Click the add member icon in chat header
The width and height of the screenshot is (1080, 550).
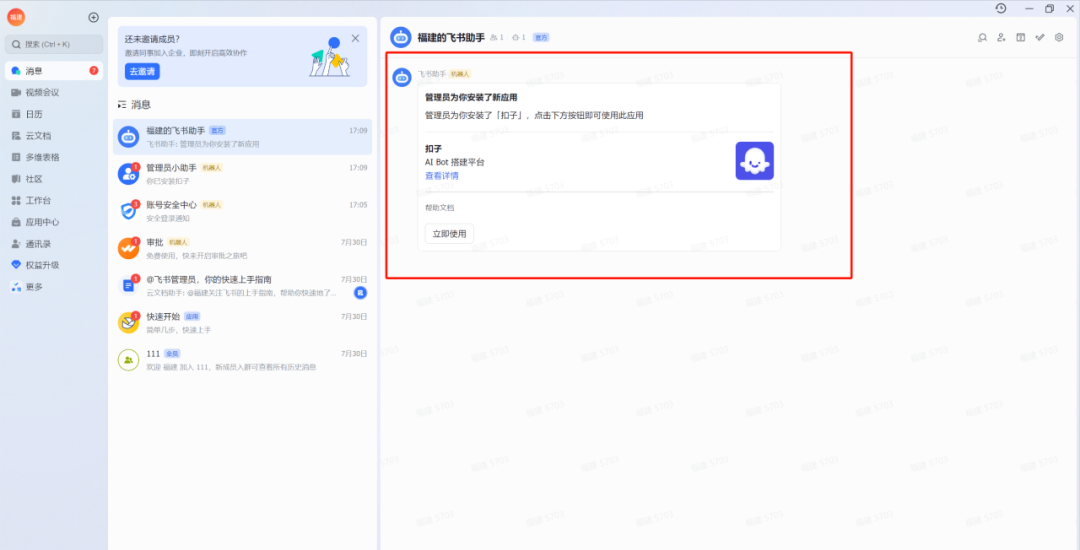coord(1001,37)
